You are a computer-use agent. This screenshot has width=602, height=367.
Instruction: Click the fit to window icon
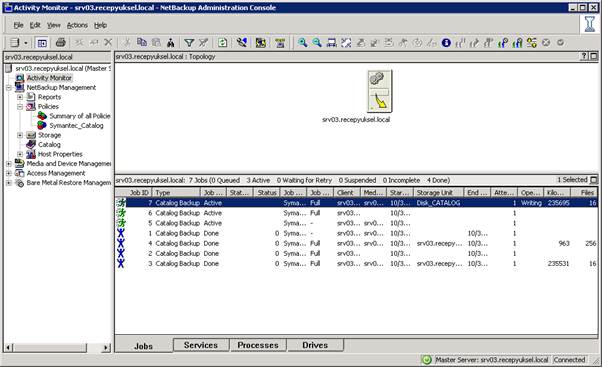pos(346,43)
